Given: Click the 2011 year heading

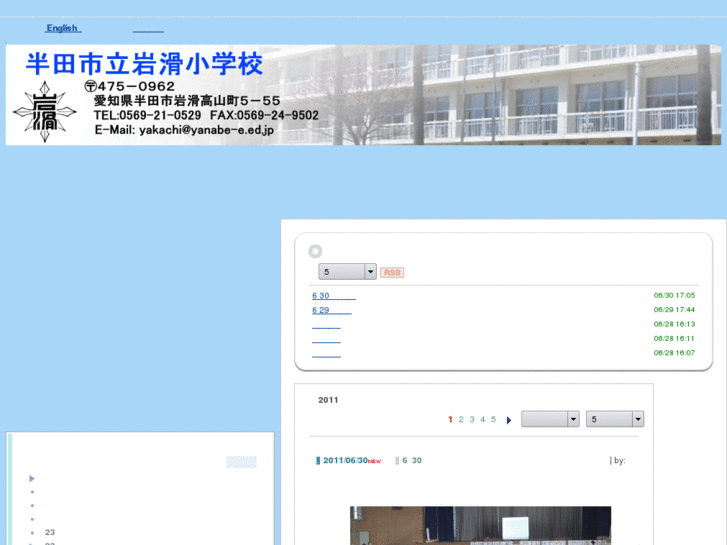Looking at the screenshot, I should point(328,400).
